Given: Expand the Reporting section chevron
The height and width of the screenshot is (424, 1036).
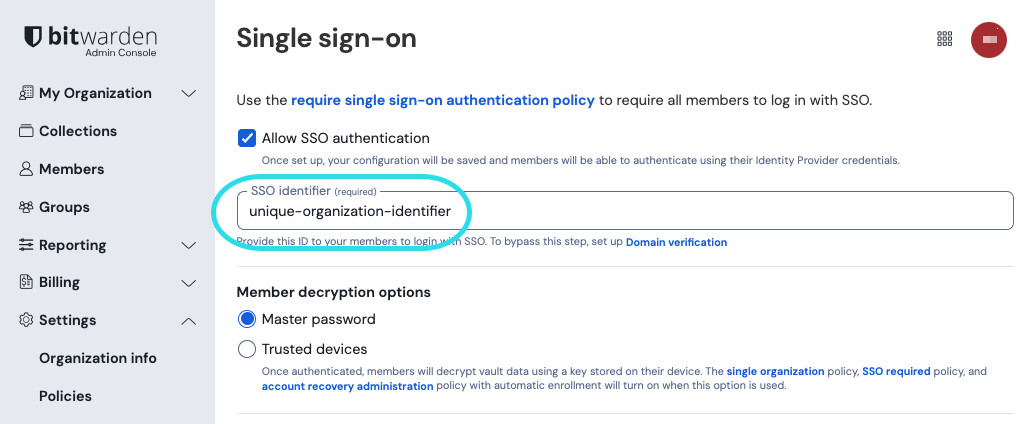Looking at the screenshot, I should point(188,245).
